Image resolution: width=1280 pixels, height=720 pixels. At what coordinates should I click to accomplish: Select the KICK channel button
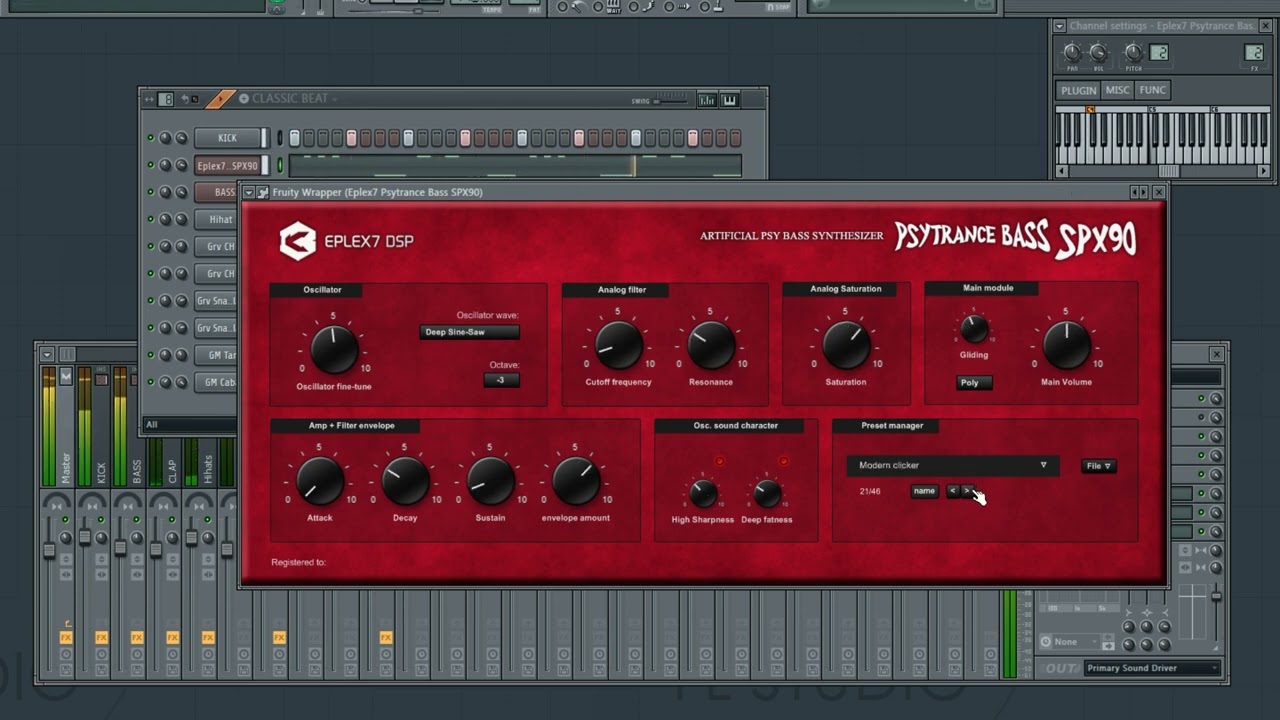point(227,138)
